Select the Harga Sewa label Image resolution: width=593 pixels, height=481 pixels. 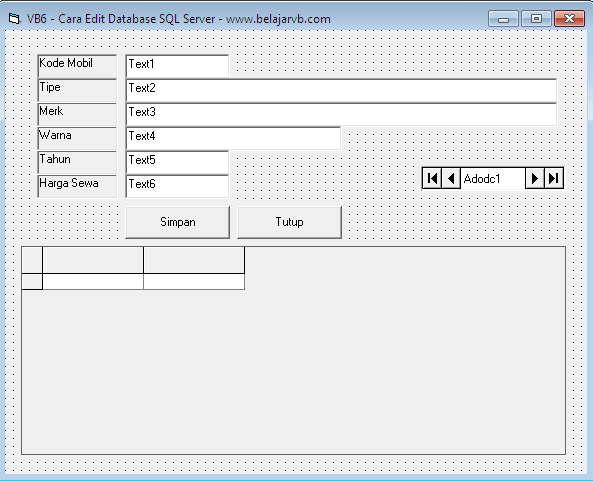click(x=77, y=186)
